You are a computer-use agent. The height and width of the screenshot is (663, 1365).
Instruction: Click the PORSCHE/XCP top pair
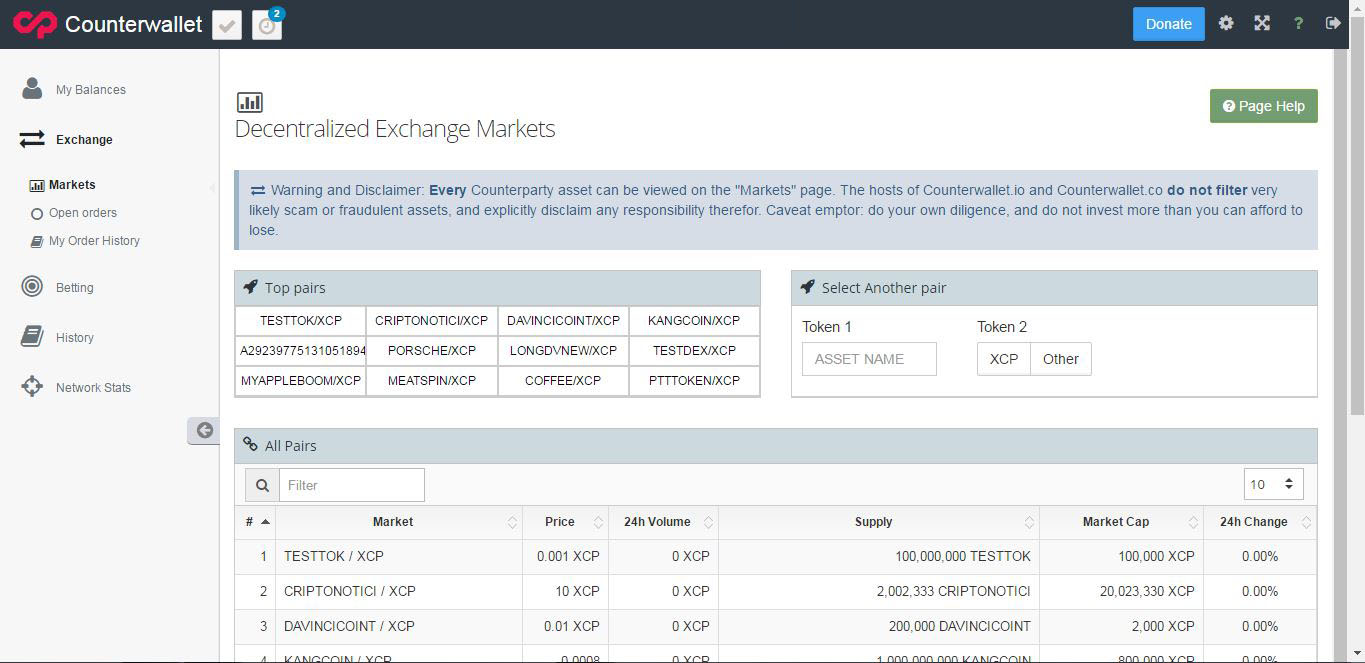click(x=431, y=351)
